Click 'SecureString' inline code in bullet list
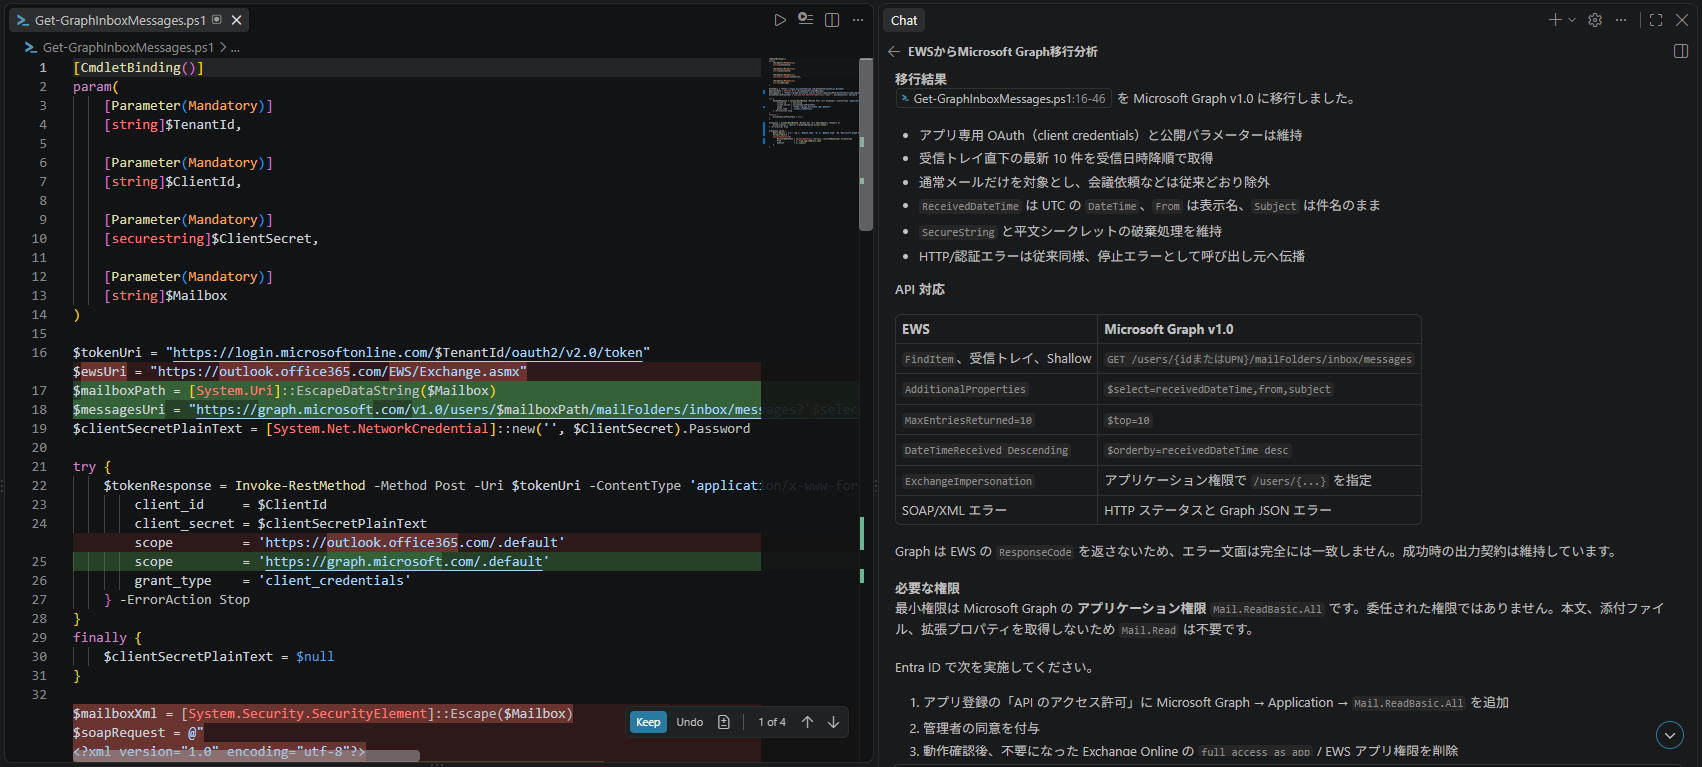 coord(958,232)
